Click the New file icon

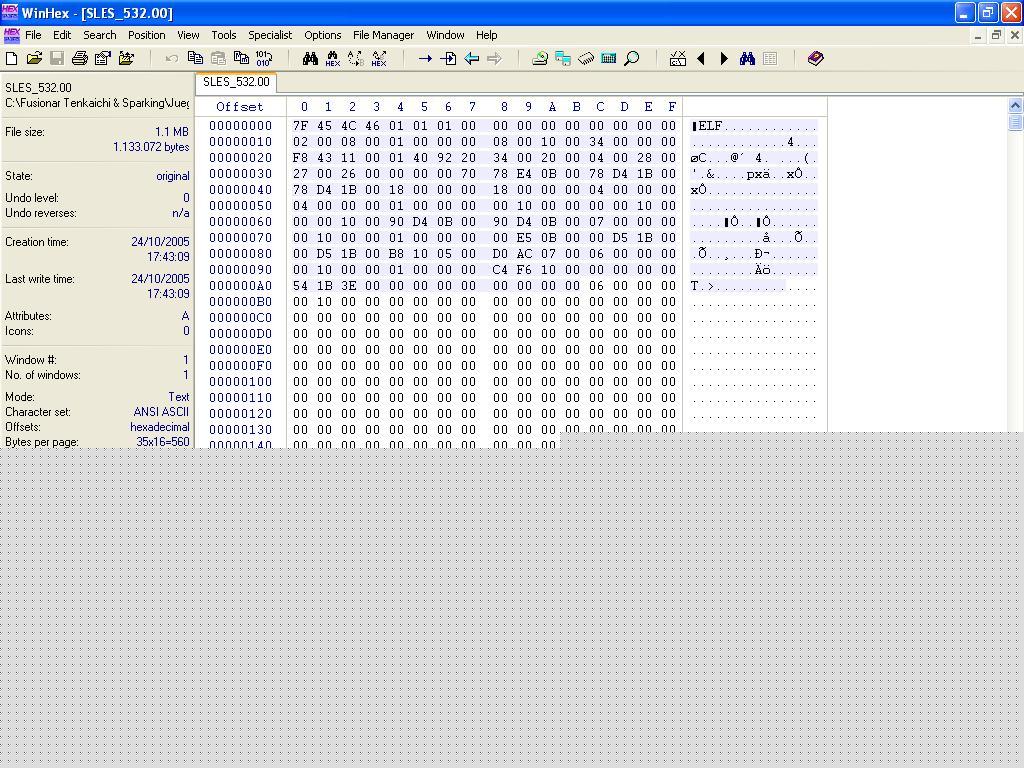pyautogui.click(x=12, y=59)
